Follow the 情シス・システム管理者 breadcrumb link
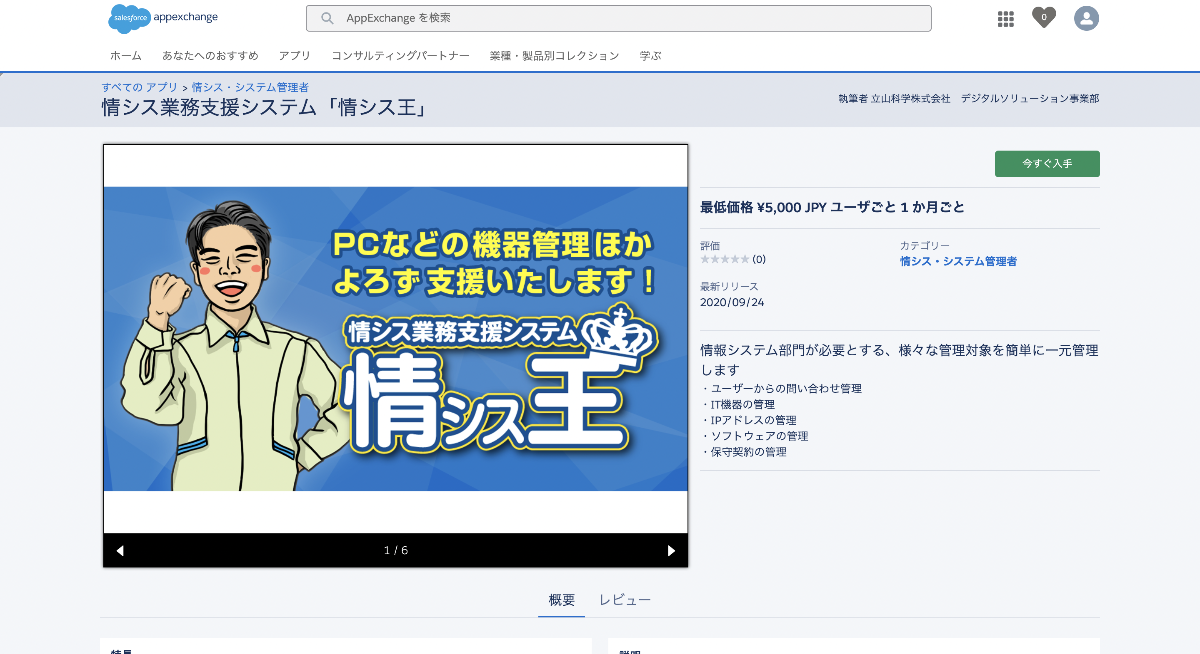Viewport: 1200px width, 654px height. click(250, 87)
